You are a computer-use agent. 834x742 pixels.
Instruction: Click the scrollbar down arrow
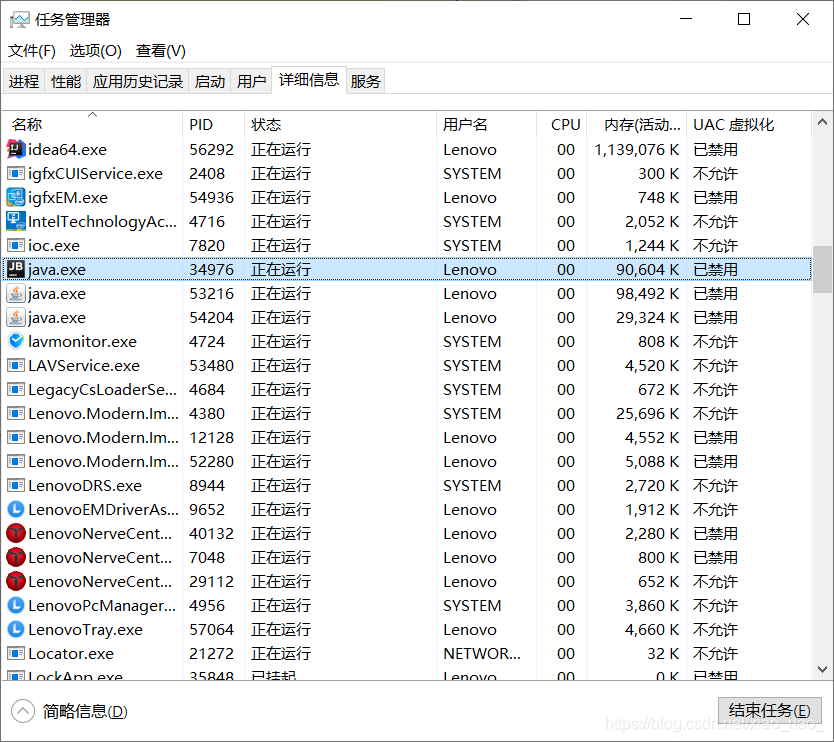tap(822, 669)
